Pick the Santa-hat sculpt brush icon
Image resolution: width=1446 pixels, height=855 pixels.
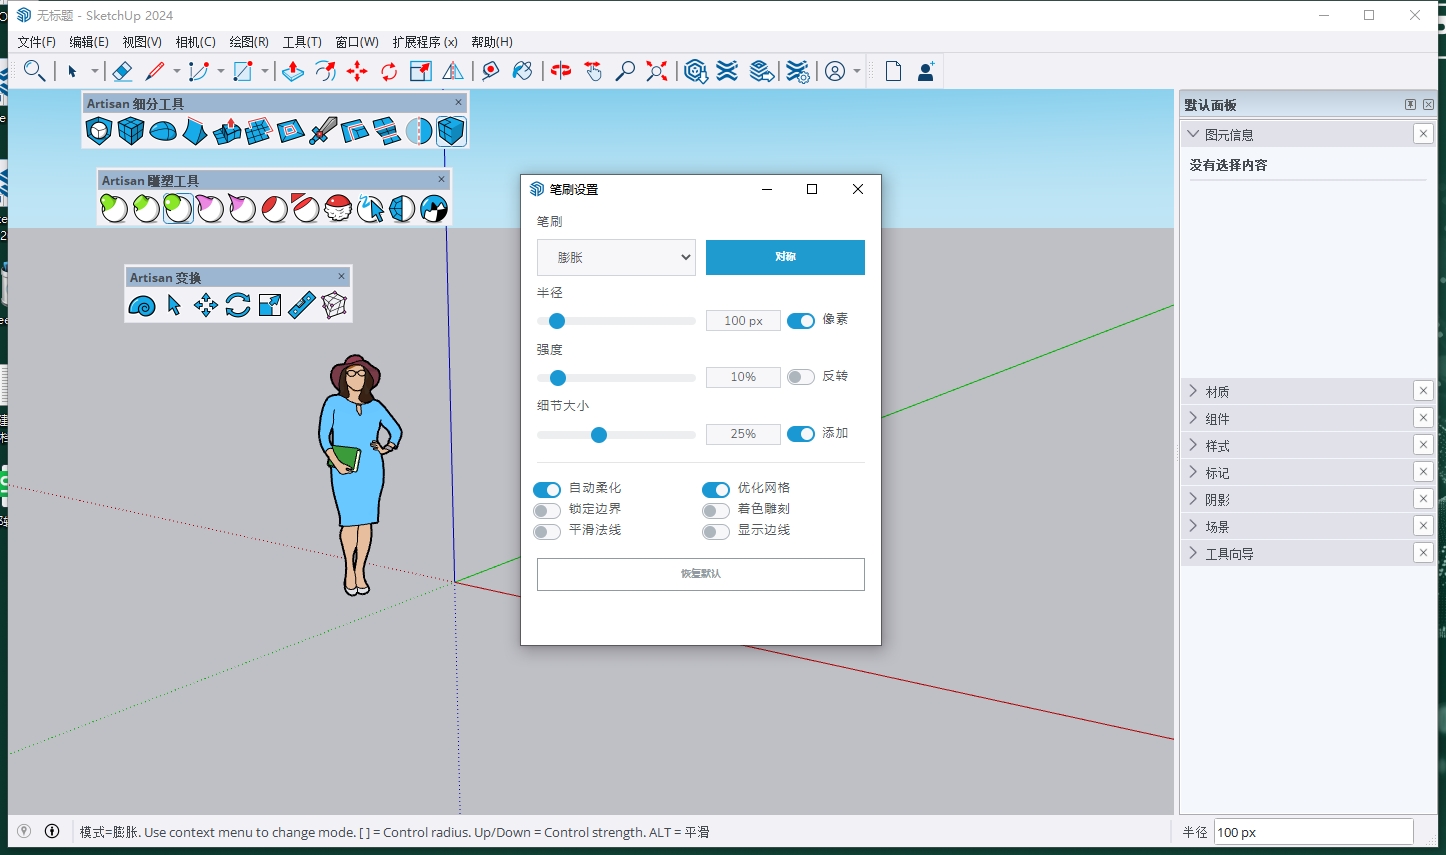(338, 208)
